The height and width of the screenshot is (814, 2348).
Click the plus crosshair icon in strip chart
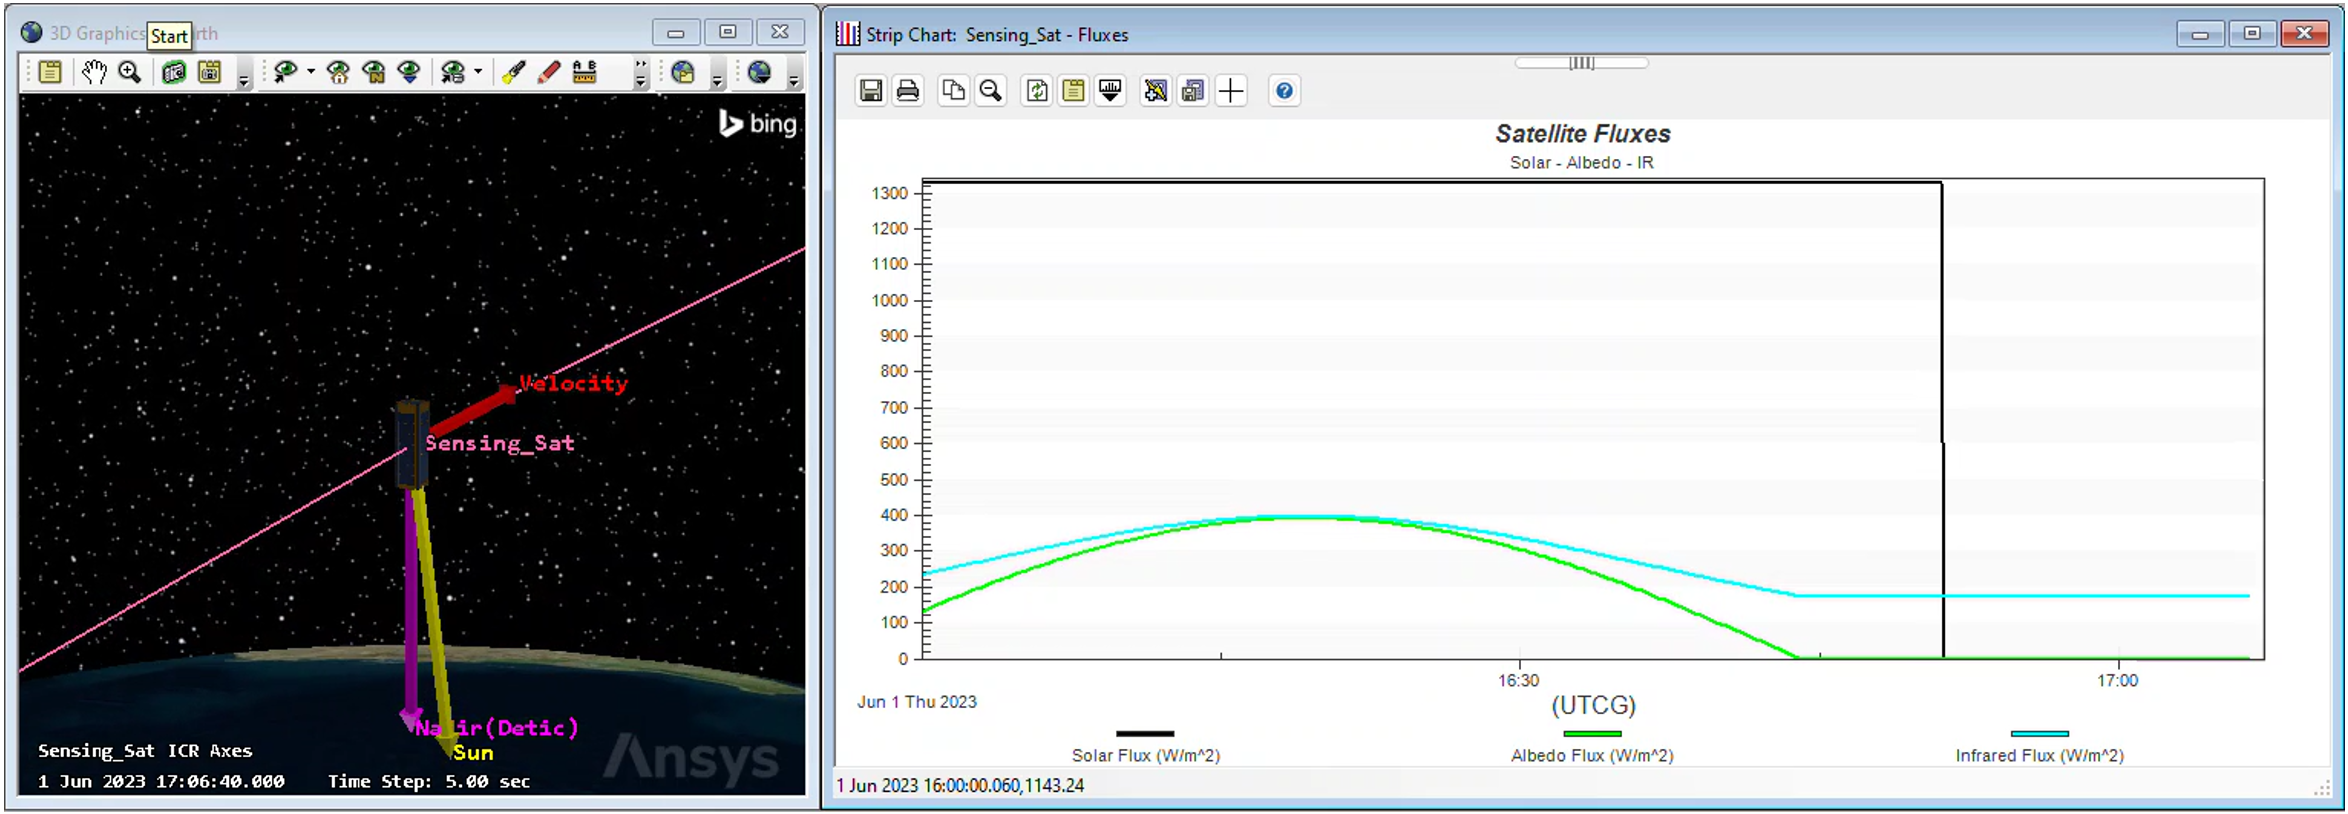[1231, 91]
